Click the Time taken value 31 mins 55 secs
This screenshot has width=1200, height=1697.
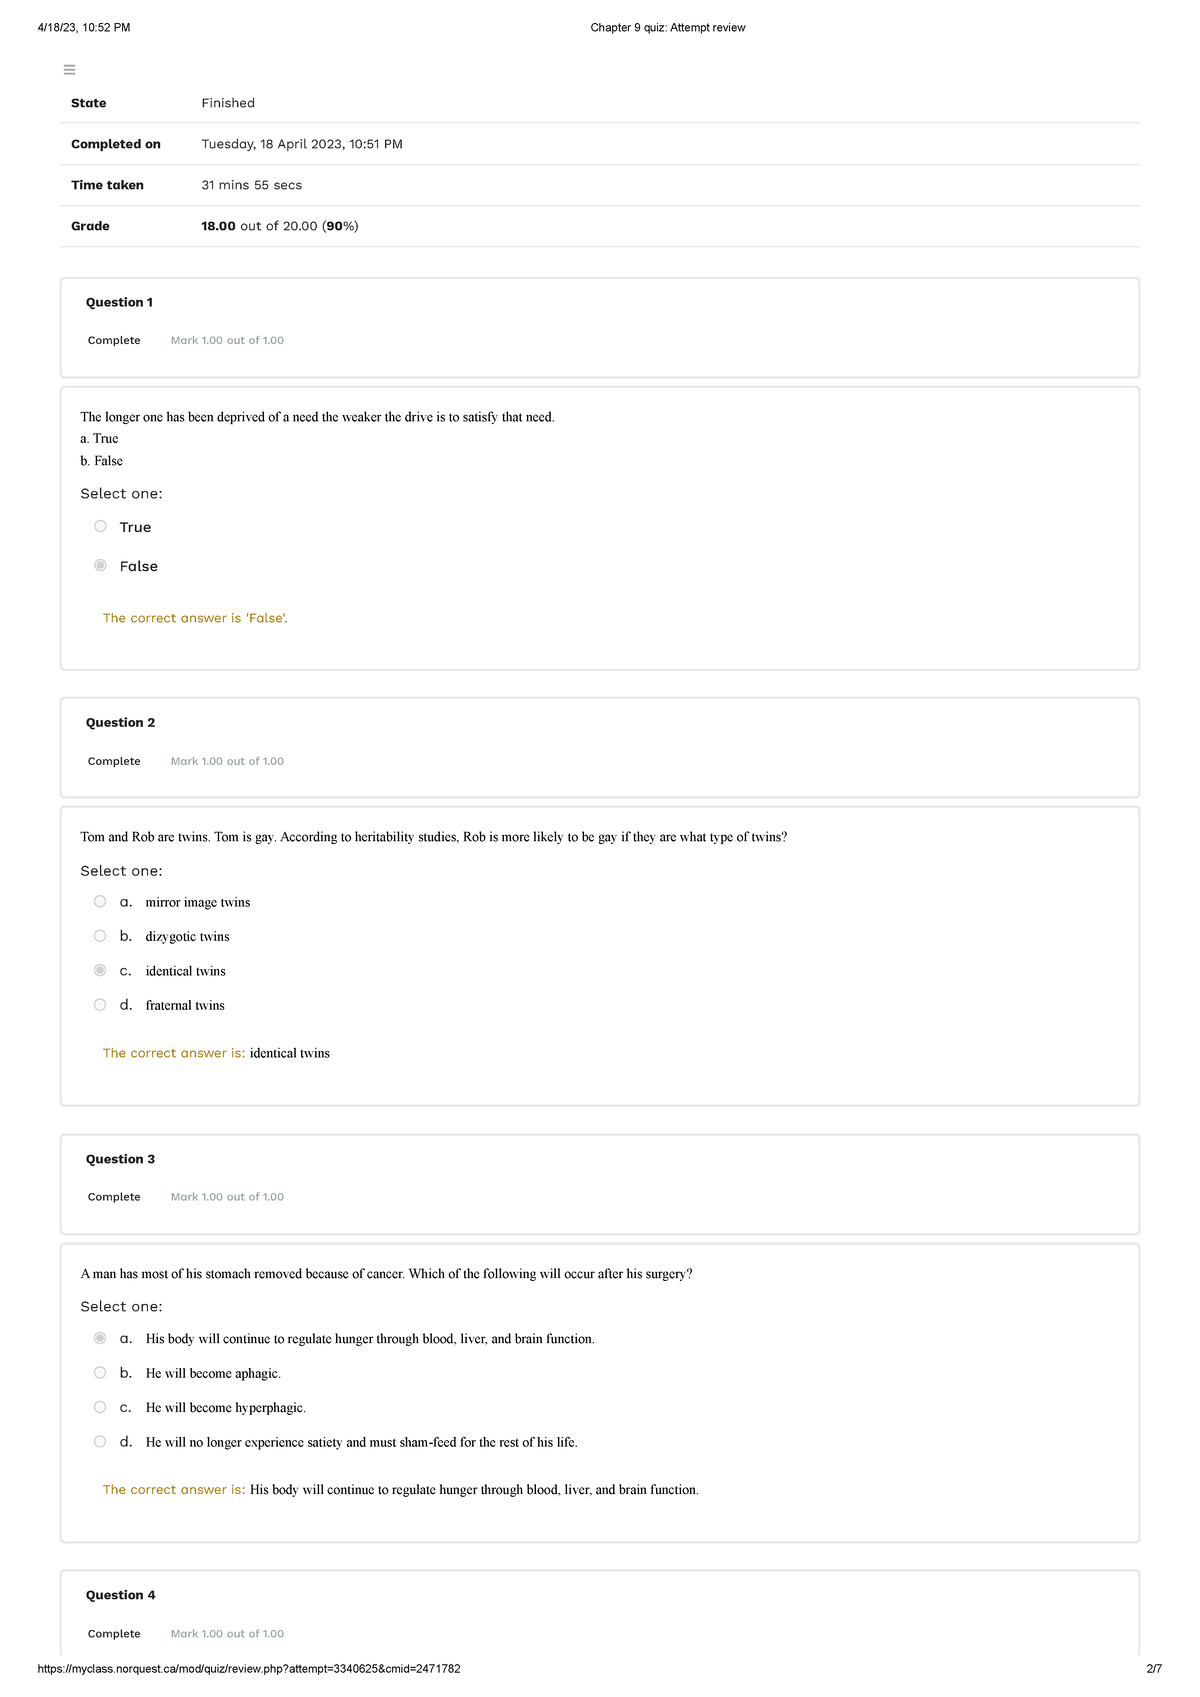(x=251, y=185)
